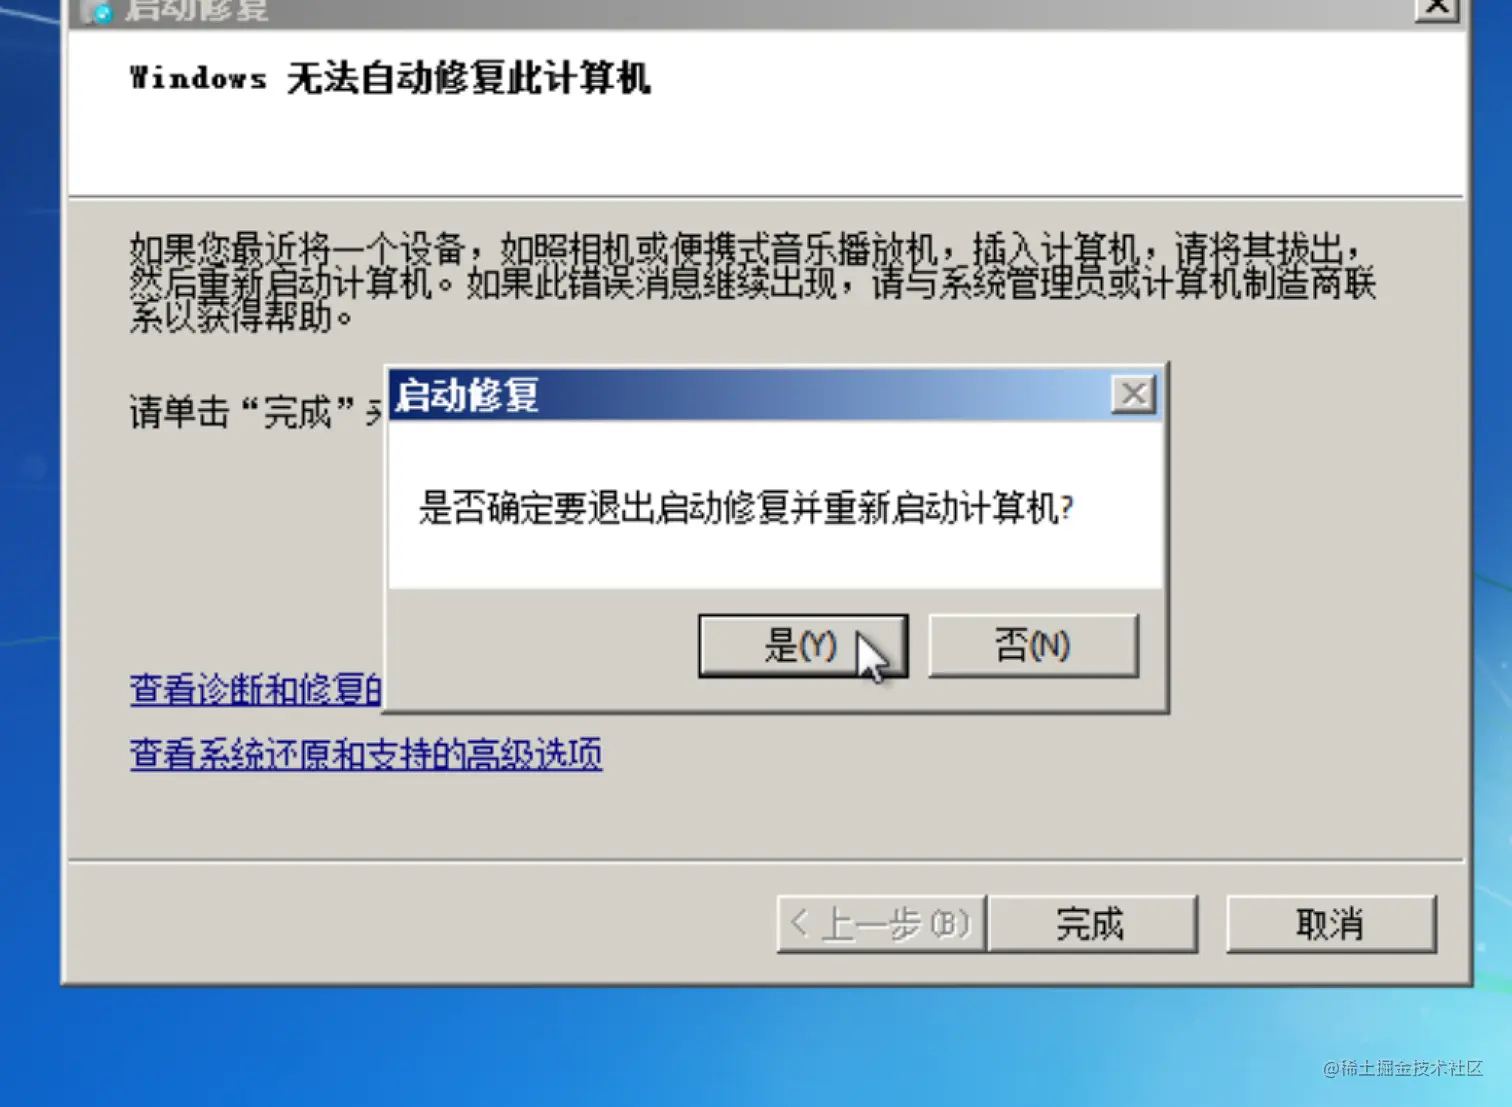Click the blank white area beneath the heading
The image size is (1512, 1107).
tap(765, 150)
